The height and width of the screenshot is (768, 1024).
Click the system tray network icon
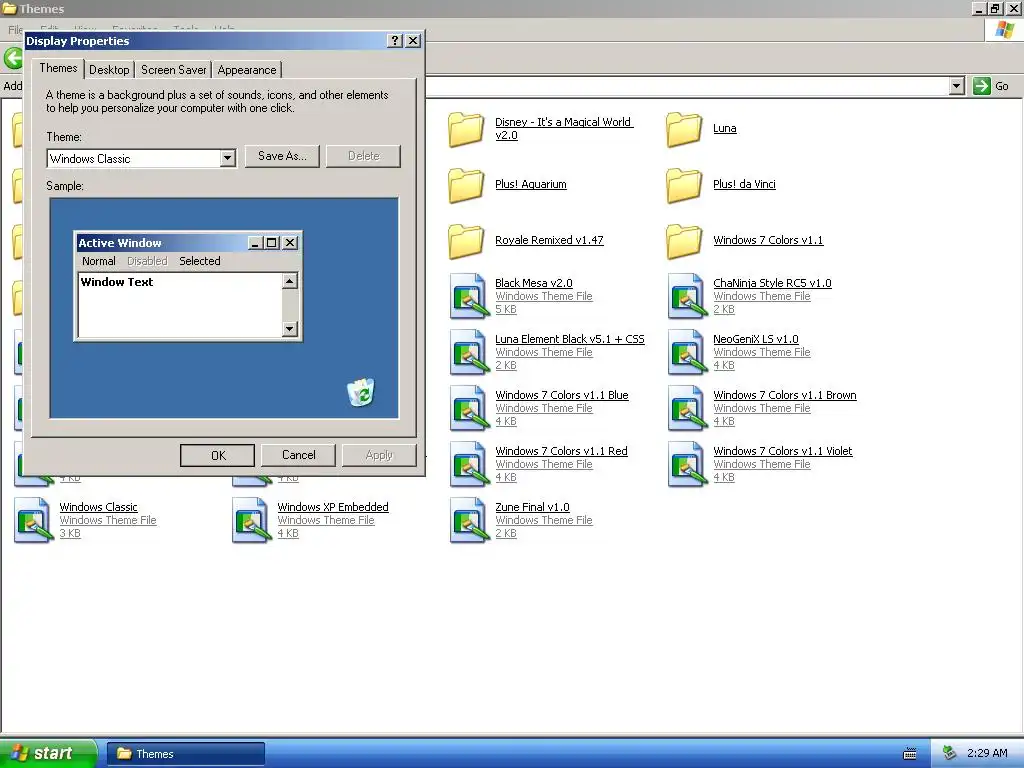950,753
